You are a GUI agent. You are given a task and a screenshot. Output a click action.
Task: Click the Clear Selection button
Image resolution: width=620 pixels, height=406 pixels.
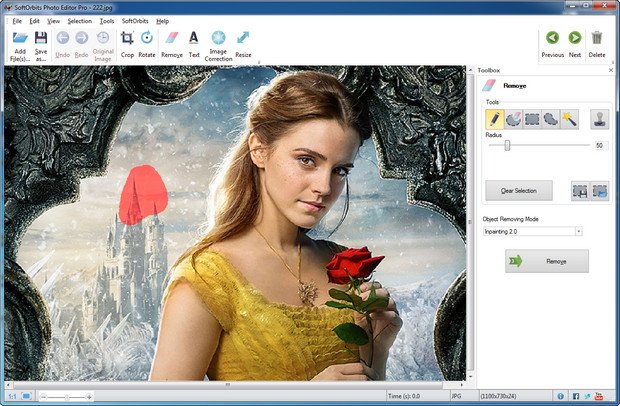(x=519, y=191)
